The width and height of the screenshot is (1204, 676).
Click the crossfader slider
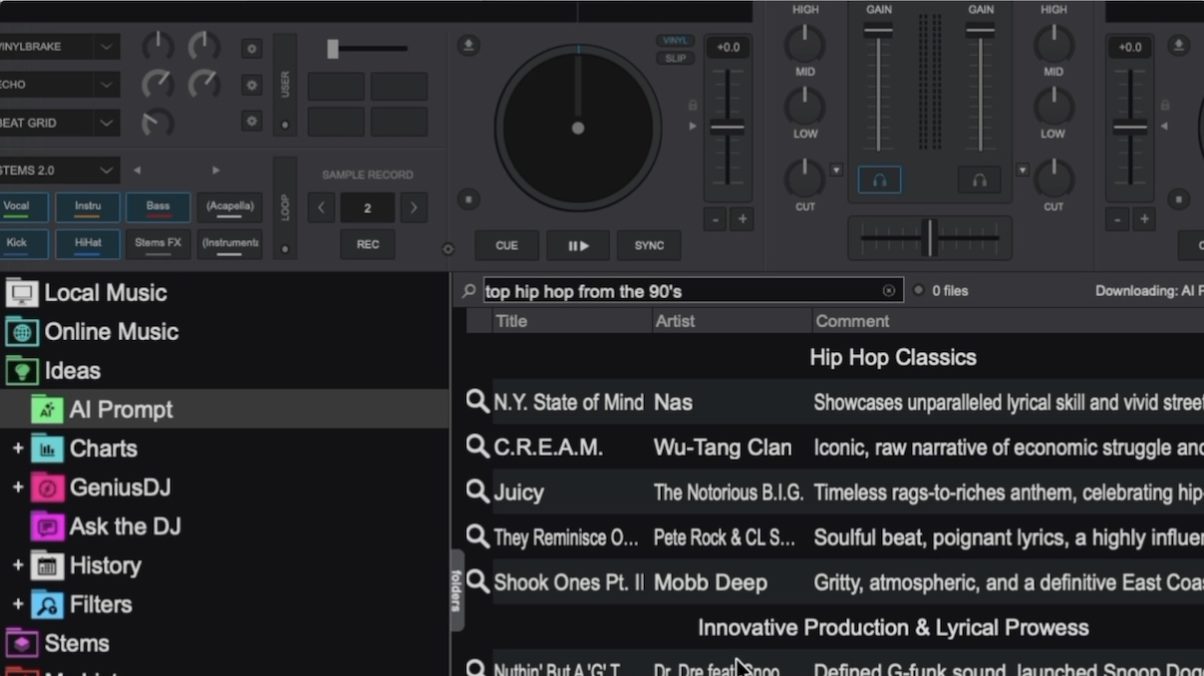(x=930, y=238)
